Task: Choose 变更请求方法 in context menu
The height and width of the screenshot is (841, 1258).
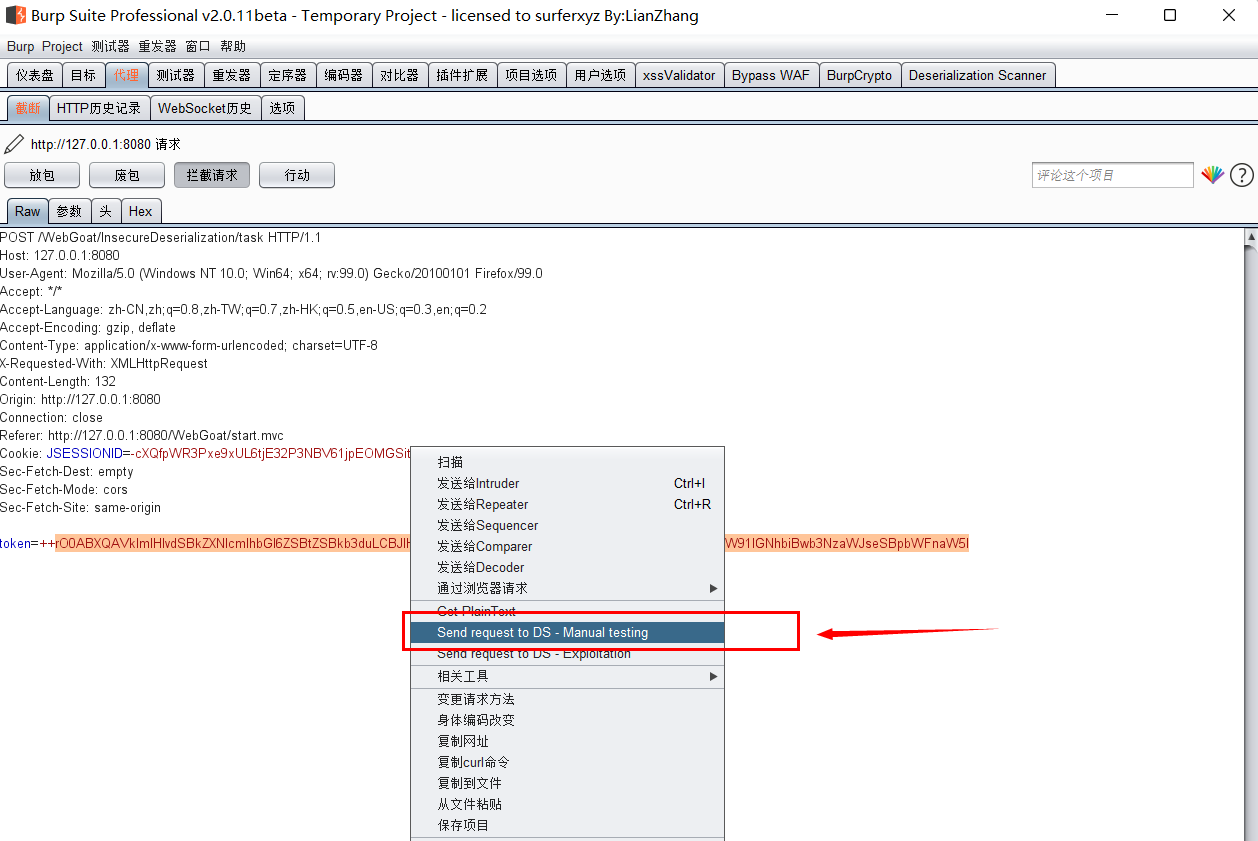Action: point(567,699)
